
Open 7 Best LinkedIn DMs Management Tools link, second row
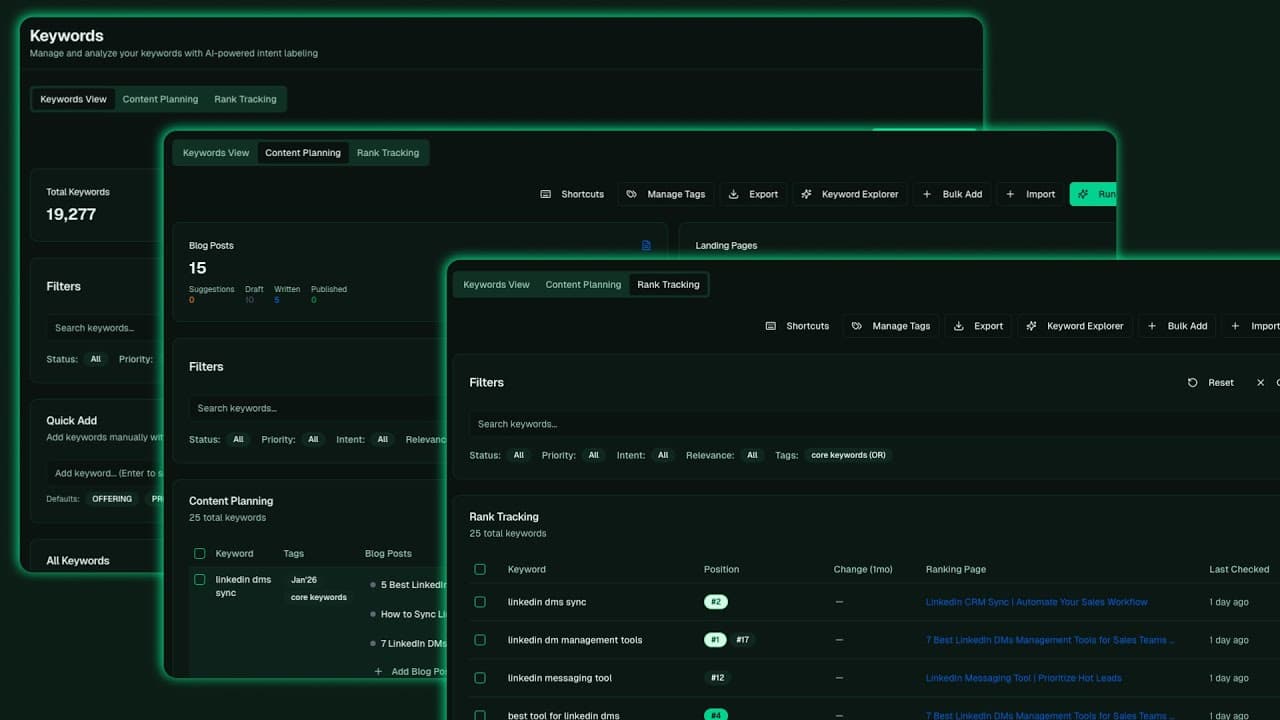point(1050,640)
